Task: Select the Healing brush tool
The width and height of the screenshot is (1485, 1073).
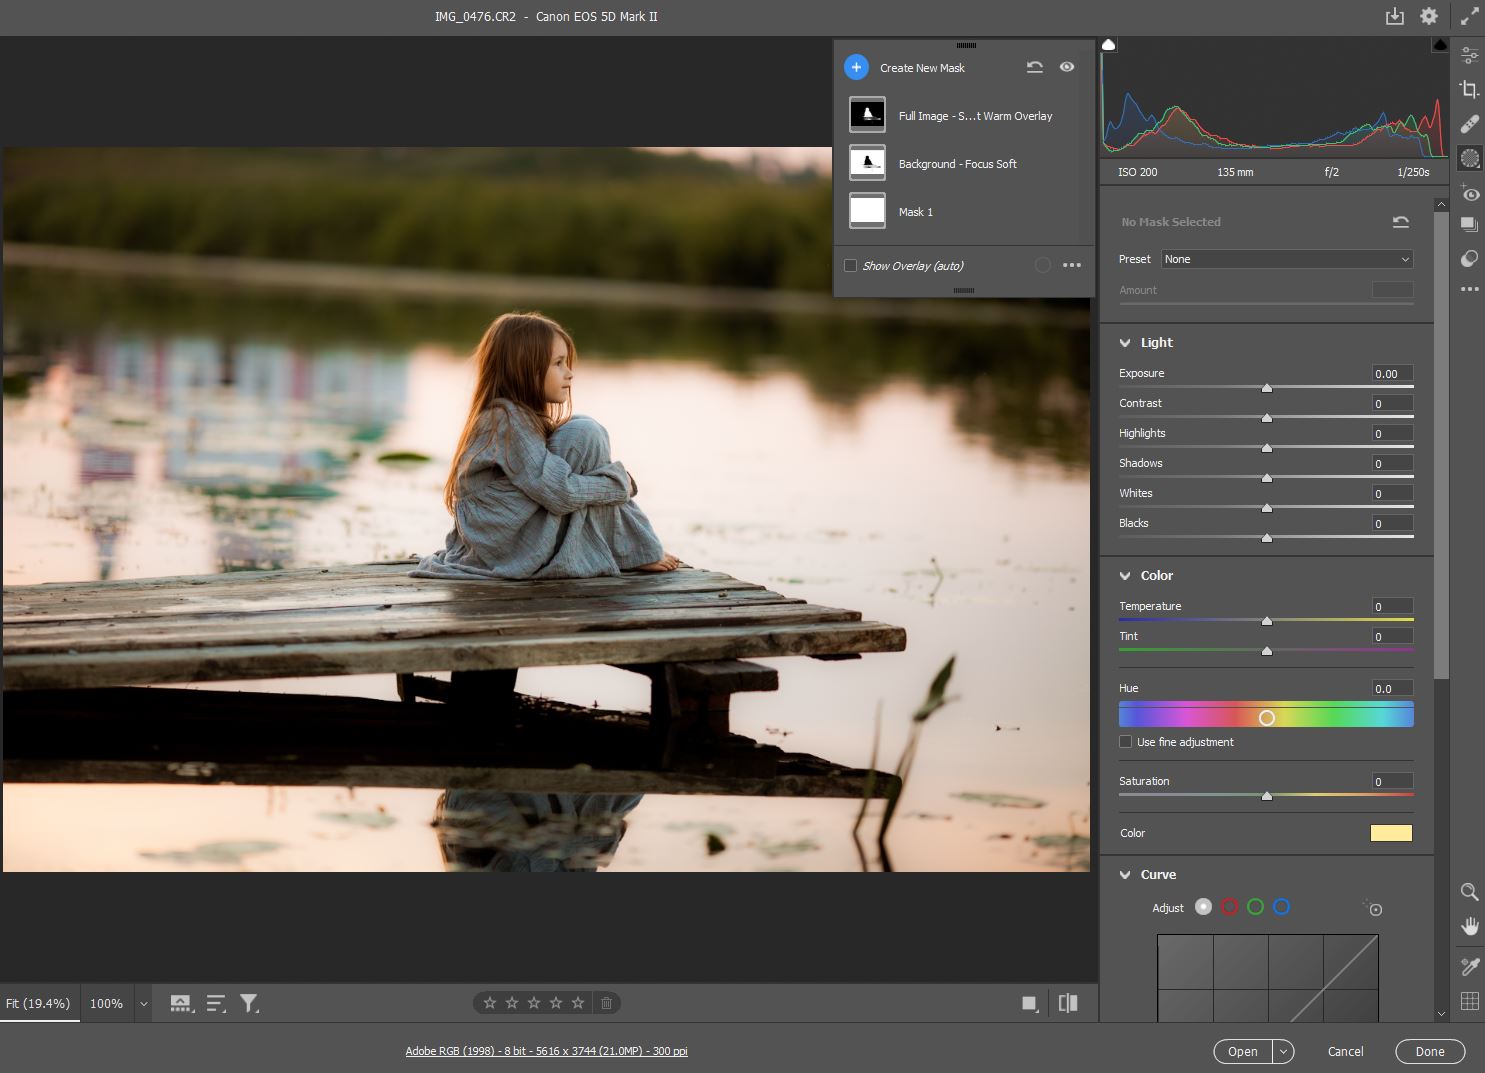Action: pos(1469,124)
